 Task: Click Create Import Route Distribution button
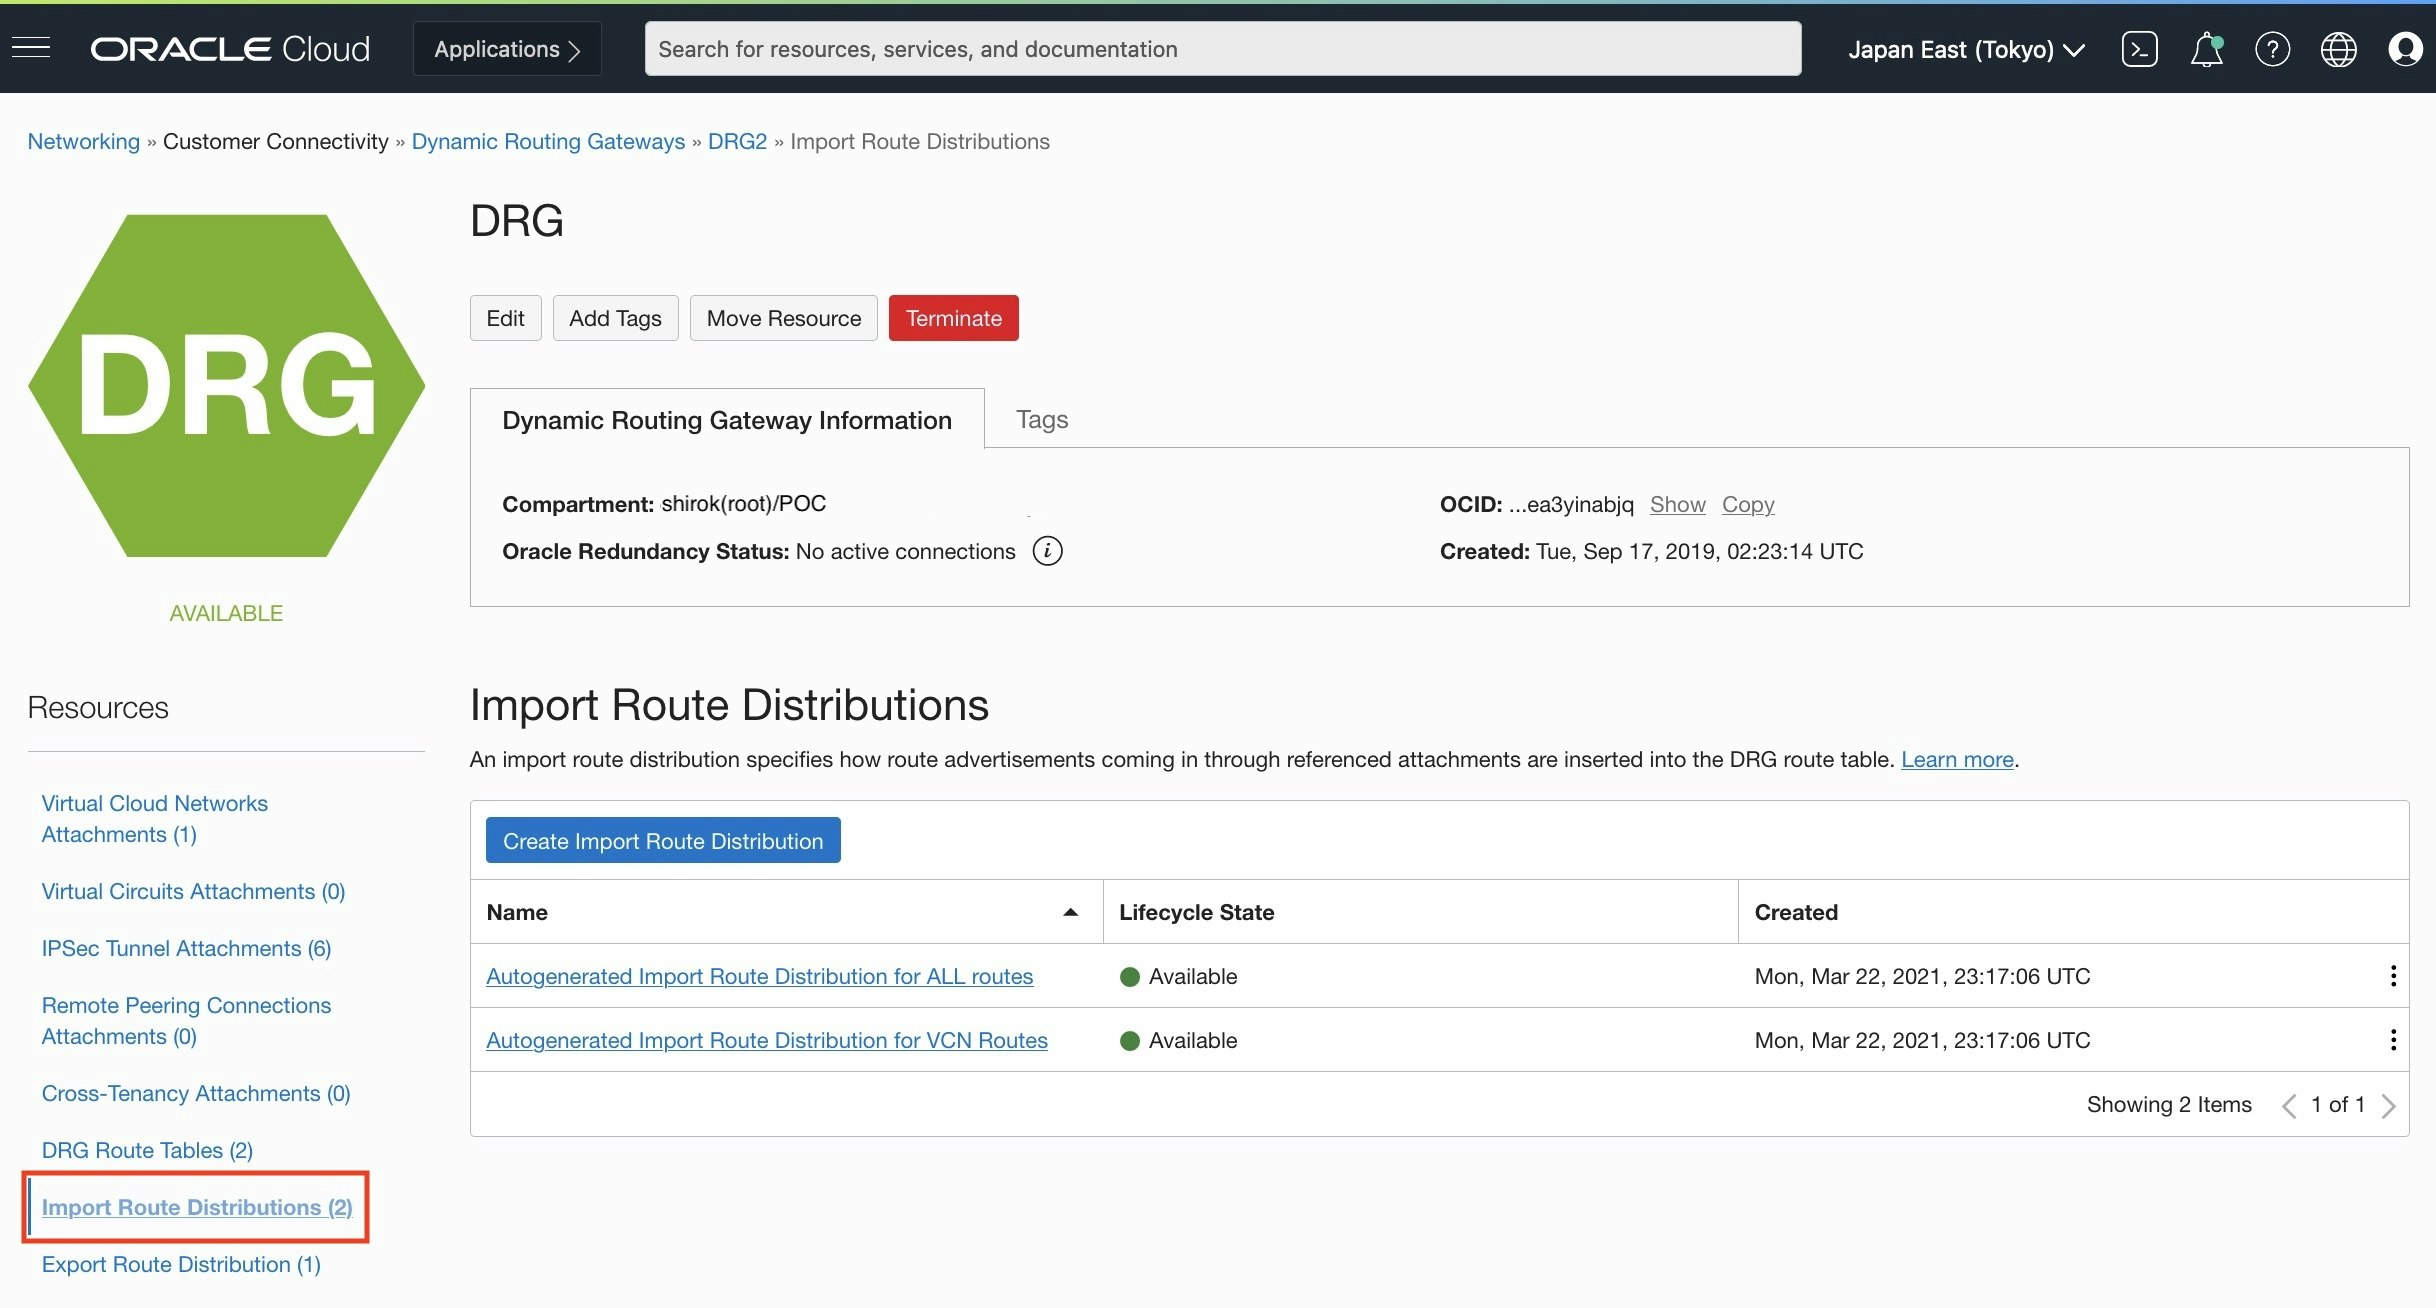[x=663, y=841]
